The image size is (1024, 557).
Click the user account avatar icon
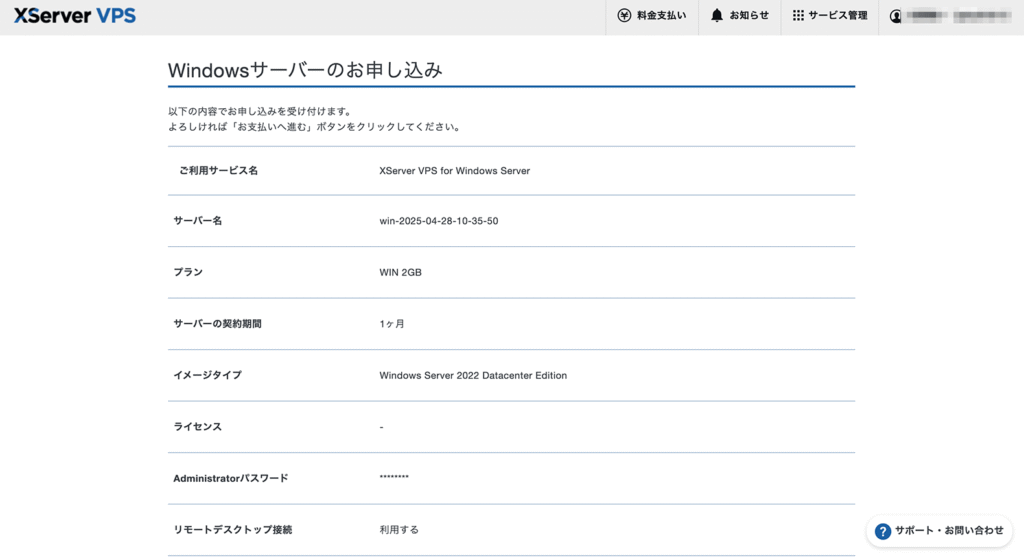[x=896, y=16]
